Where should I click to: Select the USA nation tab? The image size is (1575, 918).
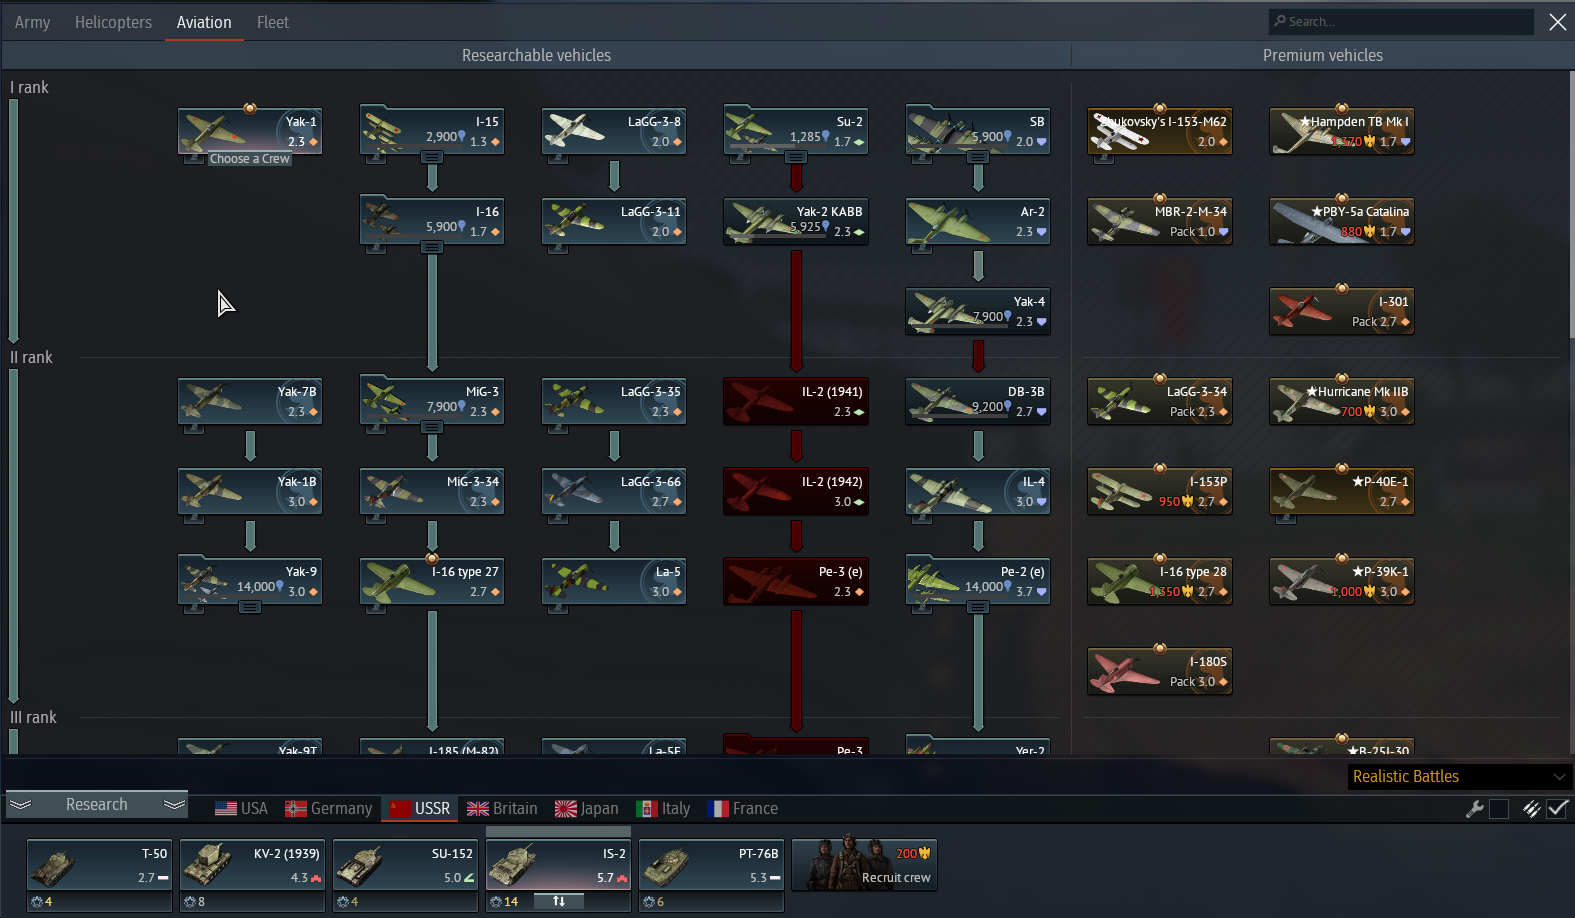coord(241,809)
